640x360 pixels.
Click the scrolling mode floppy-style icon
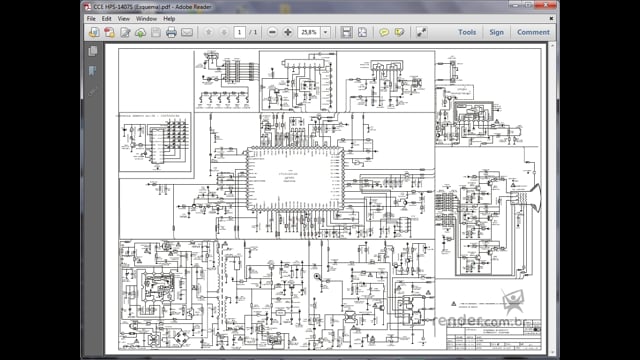[347, 32]
